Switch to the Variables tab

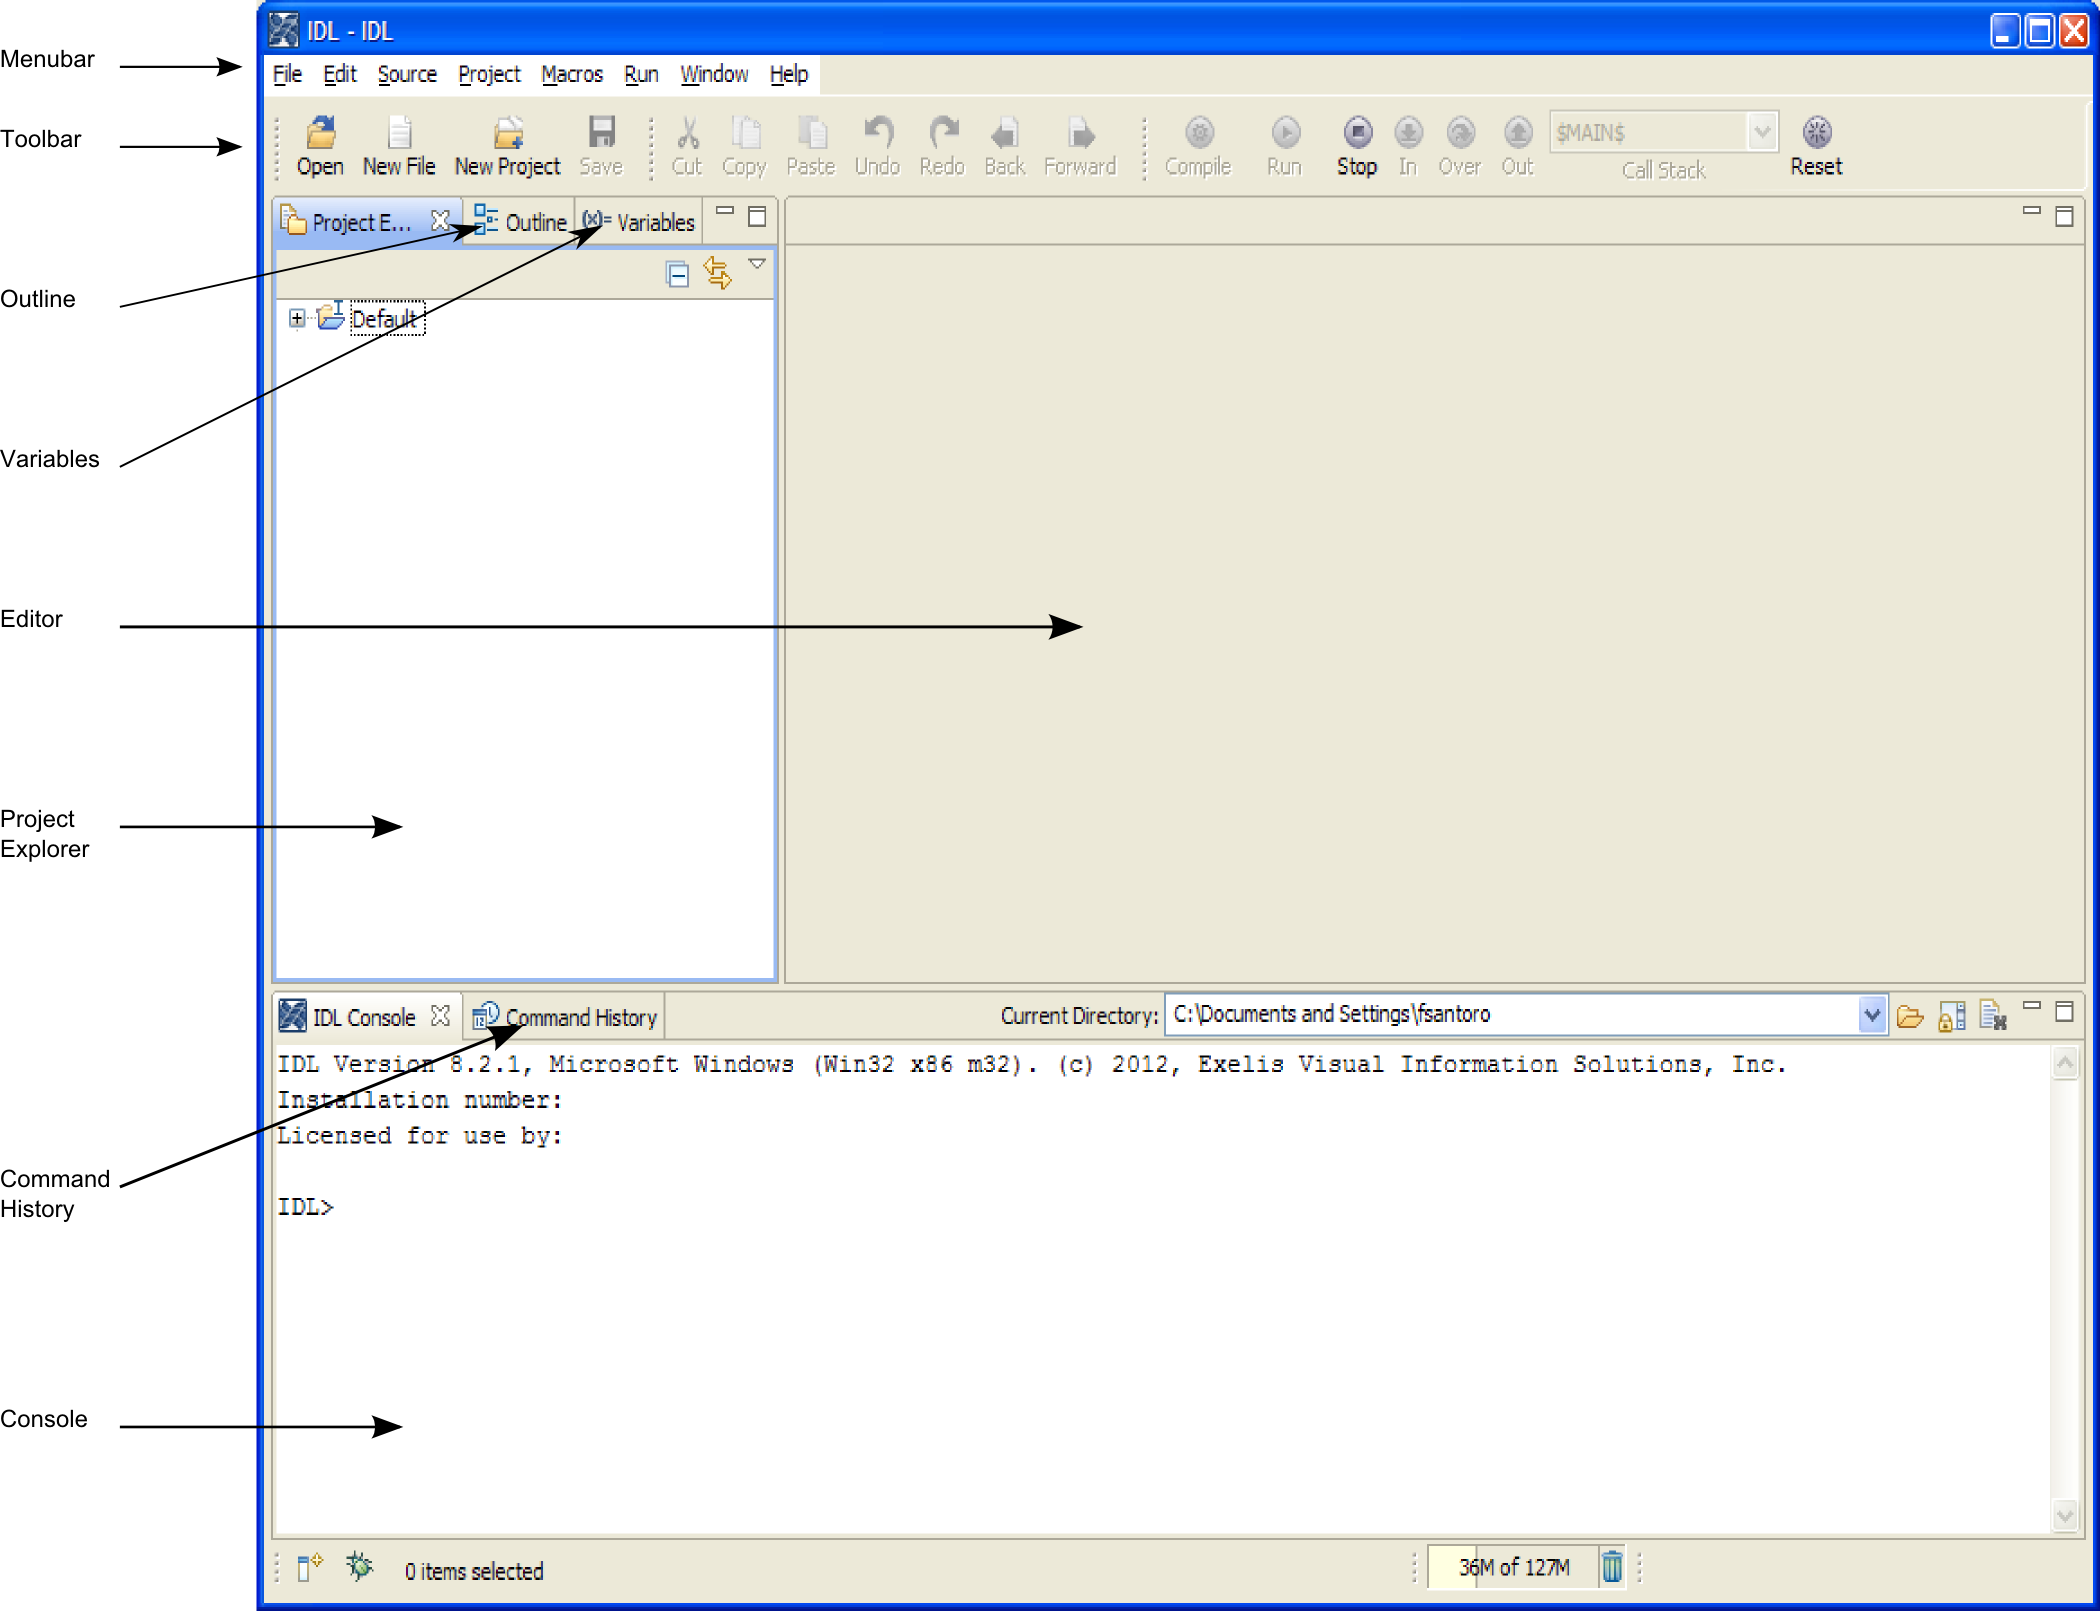pyautogui.click(x=638, y=221)
